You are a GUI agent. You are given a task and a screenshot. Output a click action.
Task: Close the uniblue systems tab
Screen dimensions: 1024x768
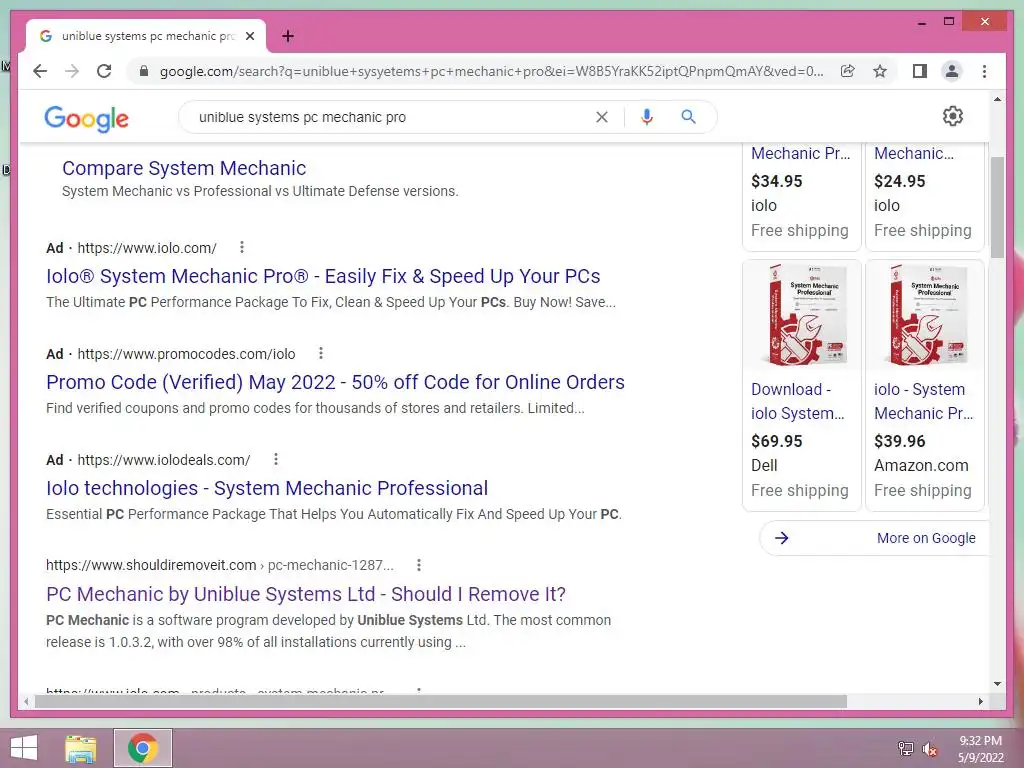(249, 36)
